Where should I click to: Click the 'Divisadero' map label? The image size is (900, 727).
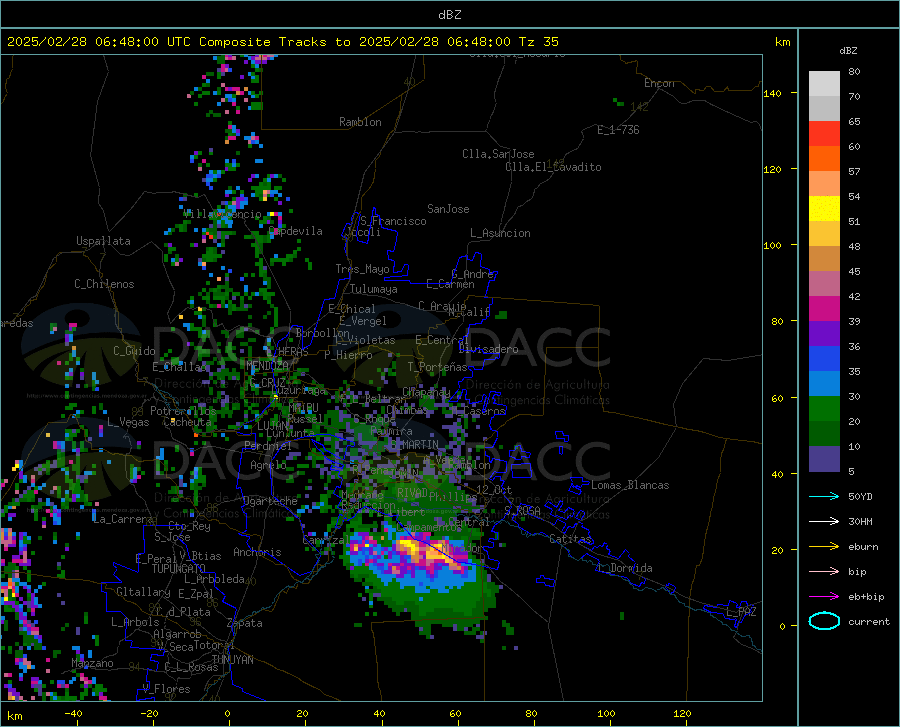488,349
